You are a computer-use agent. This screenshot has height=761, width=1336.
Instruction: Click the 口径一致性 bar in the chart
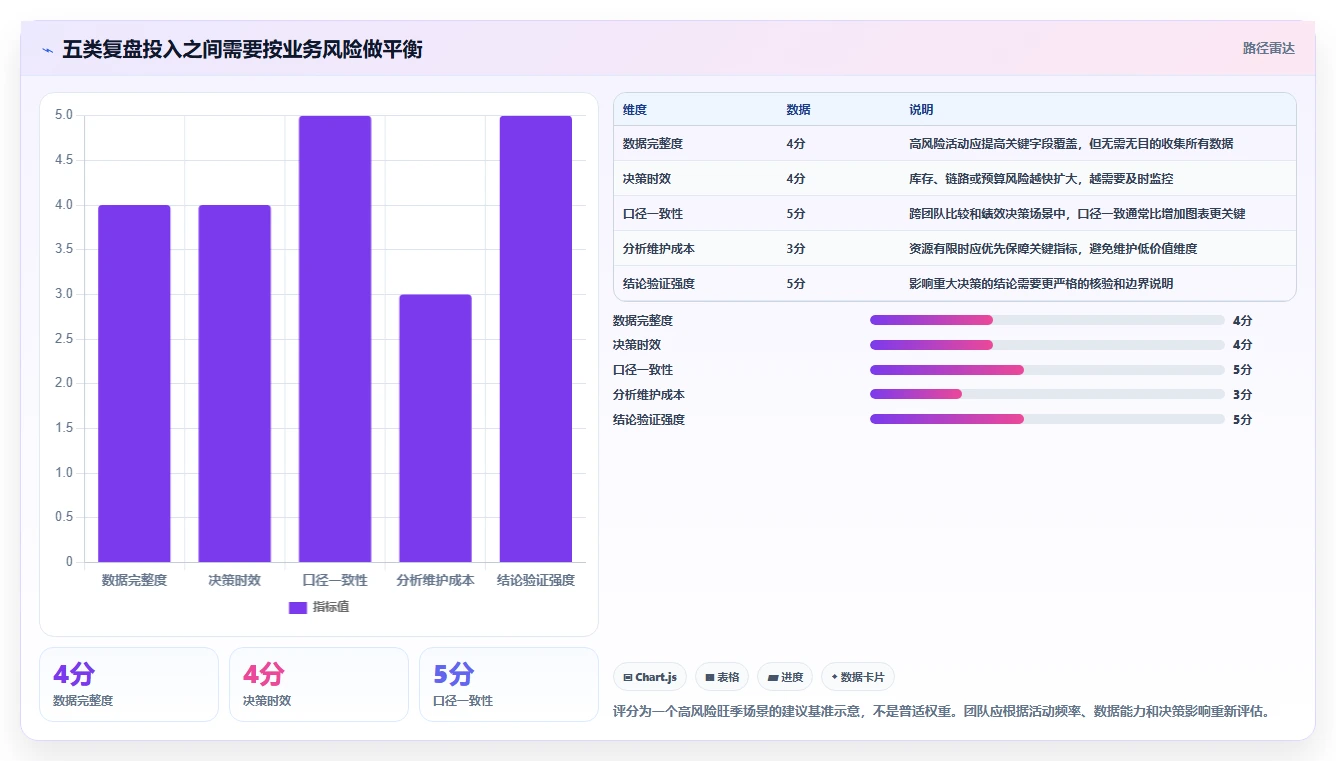335,339
